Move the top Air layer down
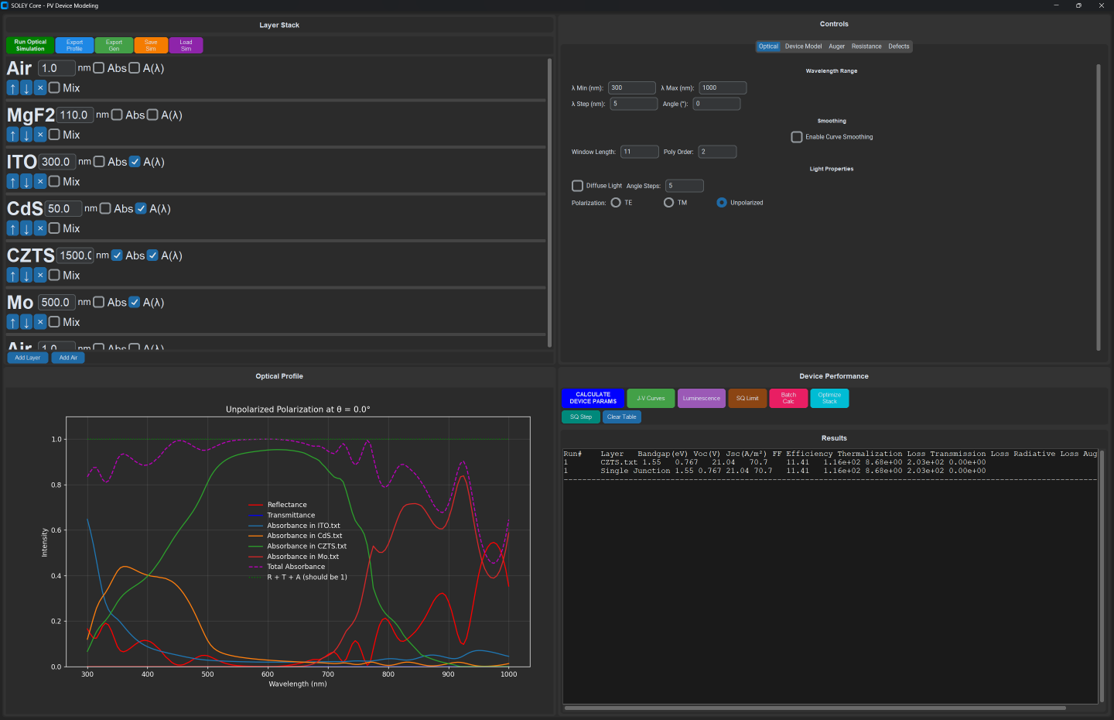This screenshot has height=720, width=1114. tap(26, 88)
